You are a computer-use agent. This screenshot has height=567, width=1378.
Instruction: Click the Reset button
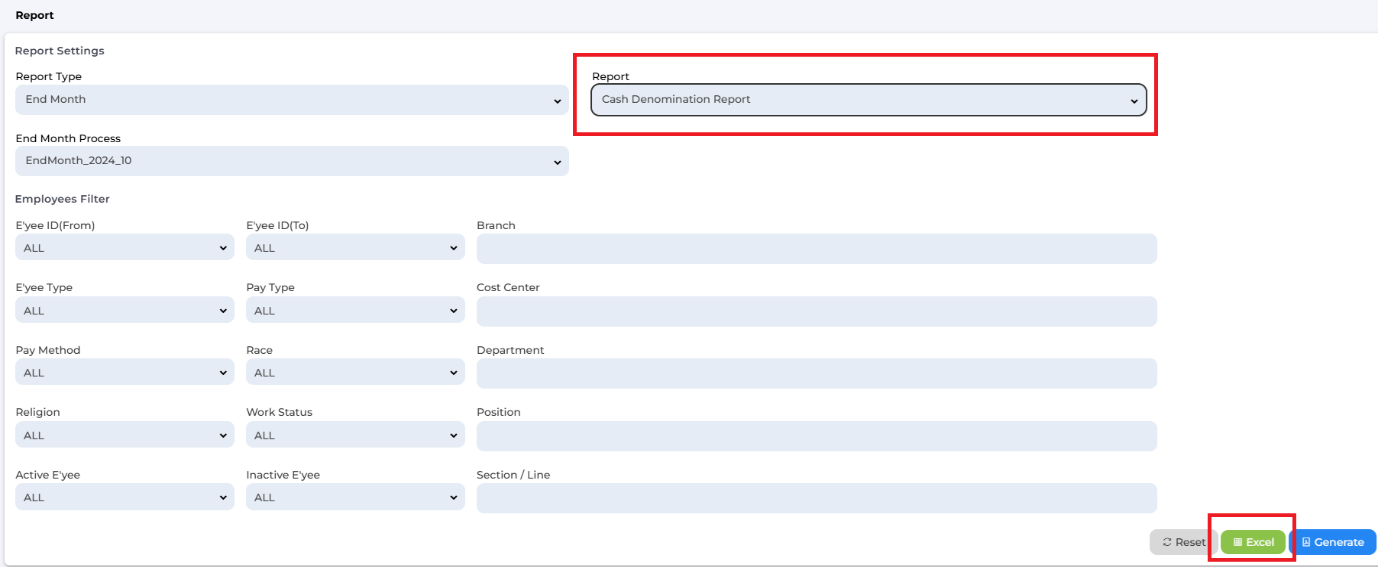click(x=1183, y=542)
